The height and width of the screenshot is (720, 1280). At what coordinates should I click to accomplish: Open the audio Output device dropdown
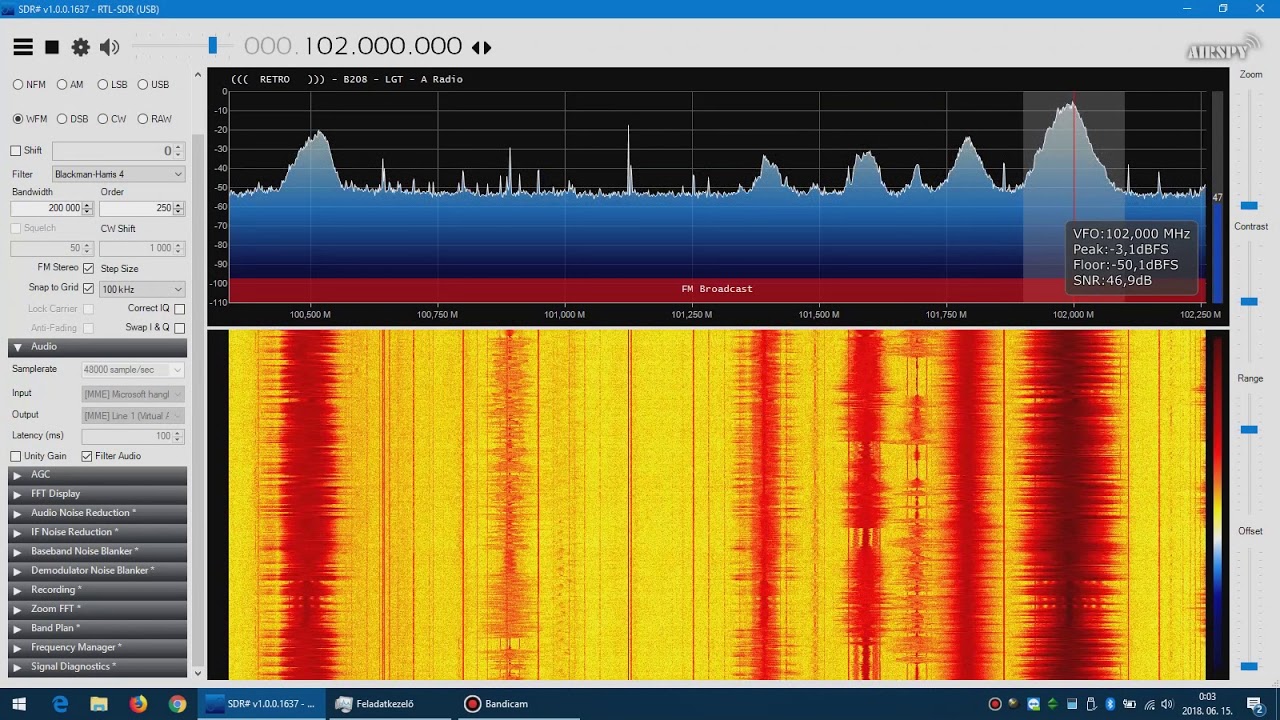coord(133,415)
